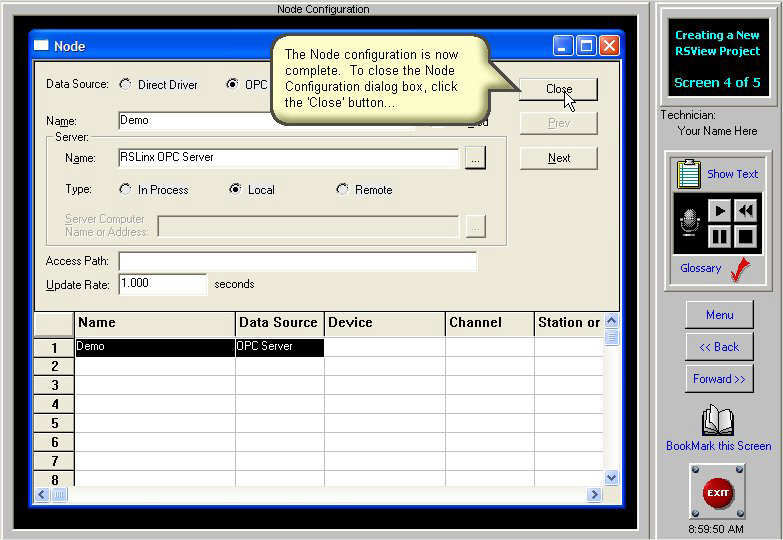Click the red EXIT button

pyautogui.click(x=718, y=493)
